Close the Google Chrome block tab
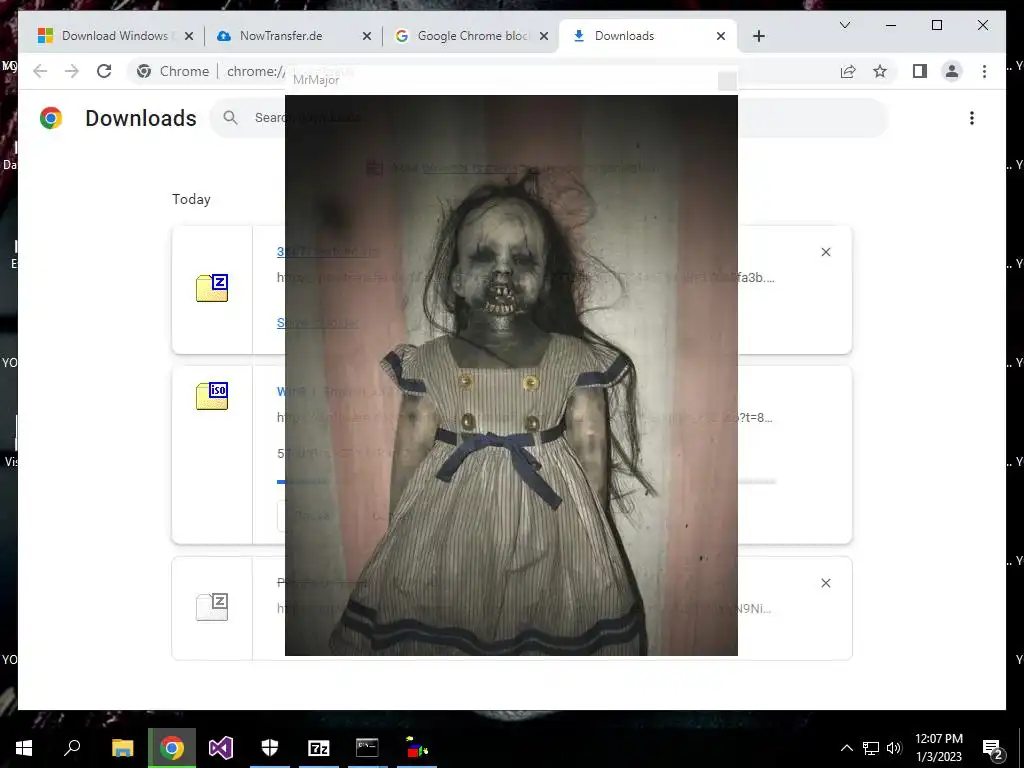 point(543,36)
